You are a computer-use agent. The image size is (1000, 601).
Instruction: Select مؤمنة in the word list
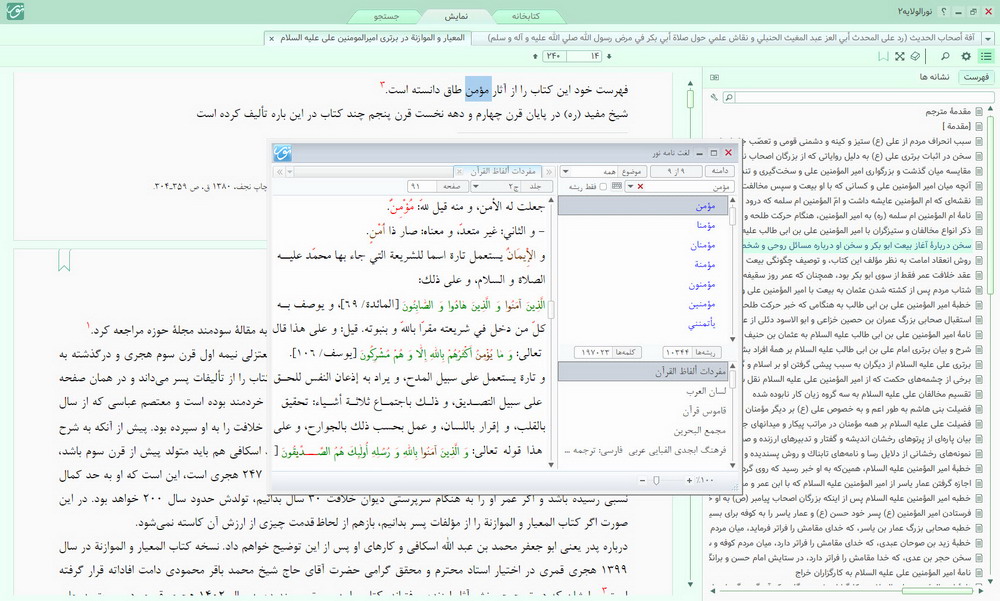(705, 265)
